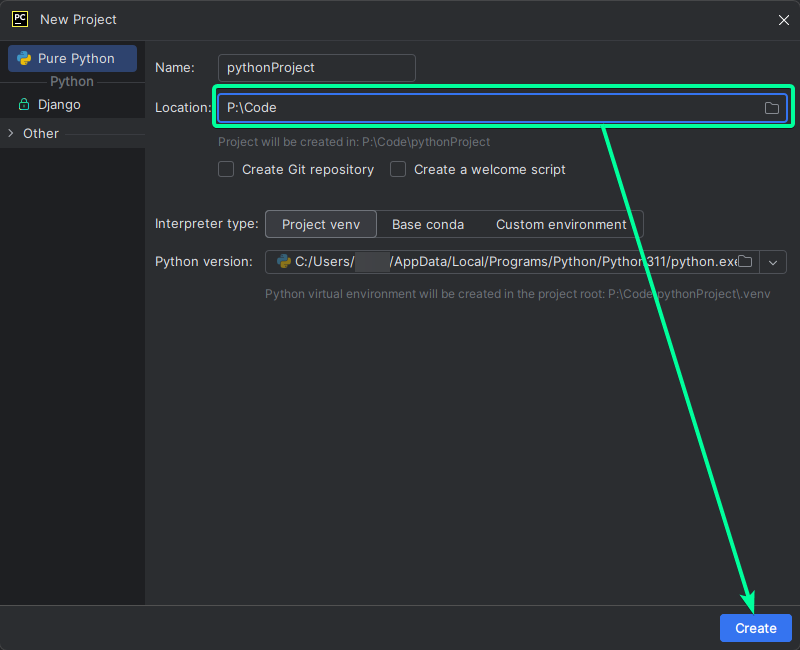Select Base conda interpreter type
This screenshot has width=800, height=650.
tap(428, 224)
